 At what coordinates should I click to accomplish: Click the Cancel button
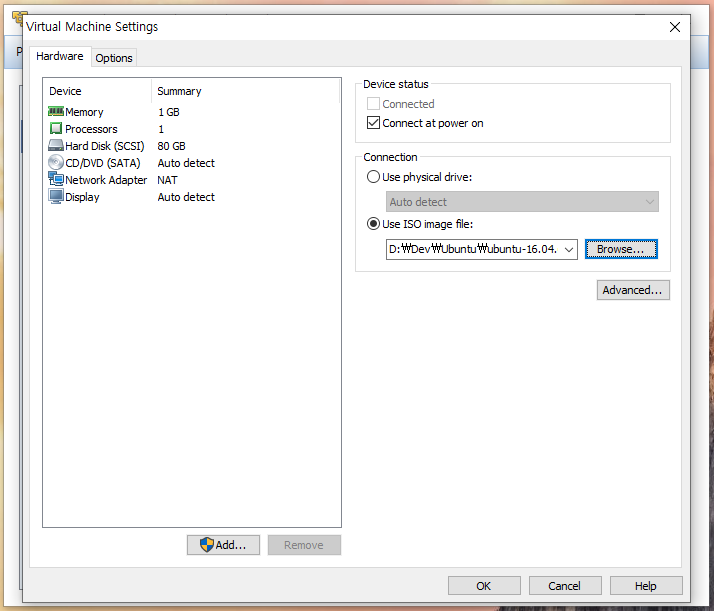[x=565, y=586]
